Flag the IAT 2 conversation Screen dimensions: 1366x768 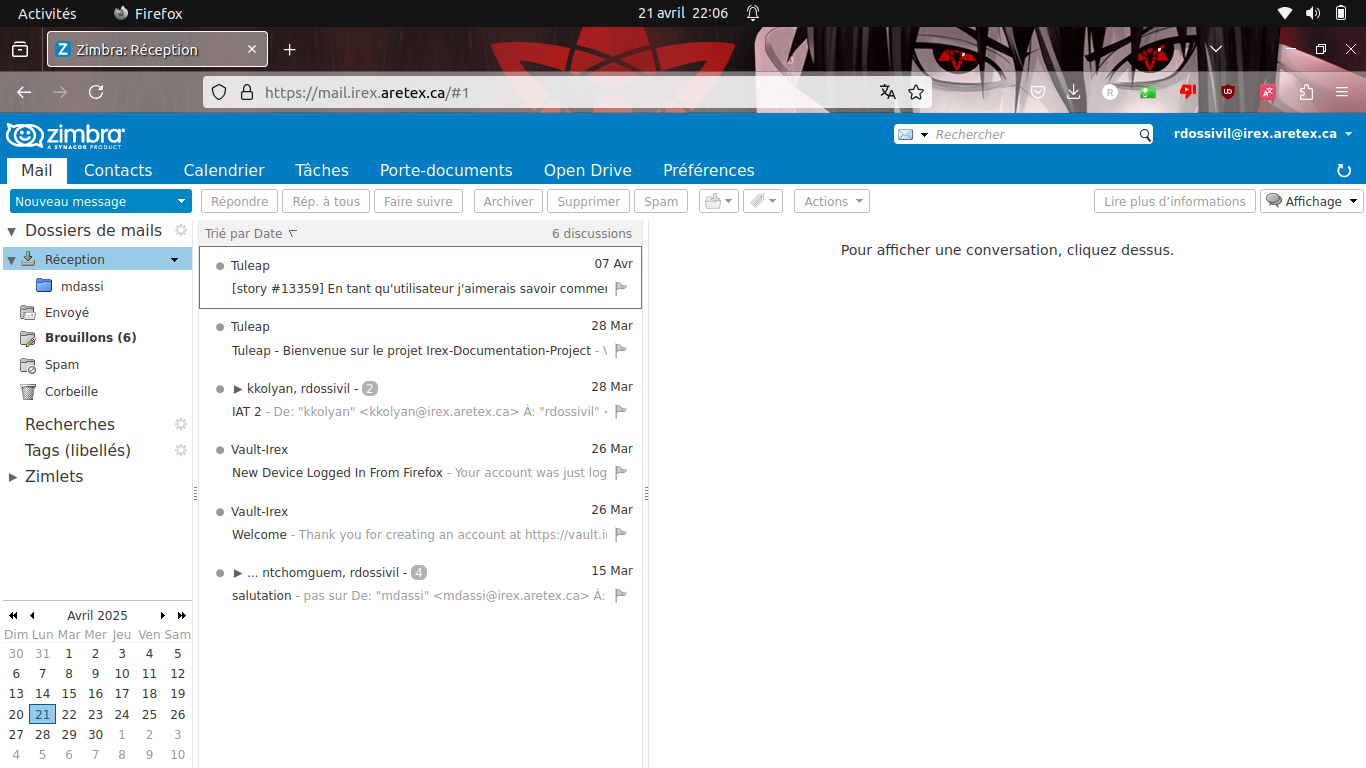coord(621,411)
